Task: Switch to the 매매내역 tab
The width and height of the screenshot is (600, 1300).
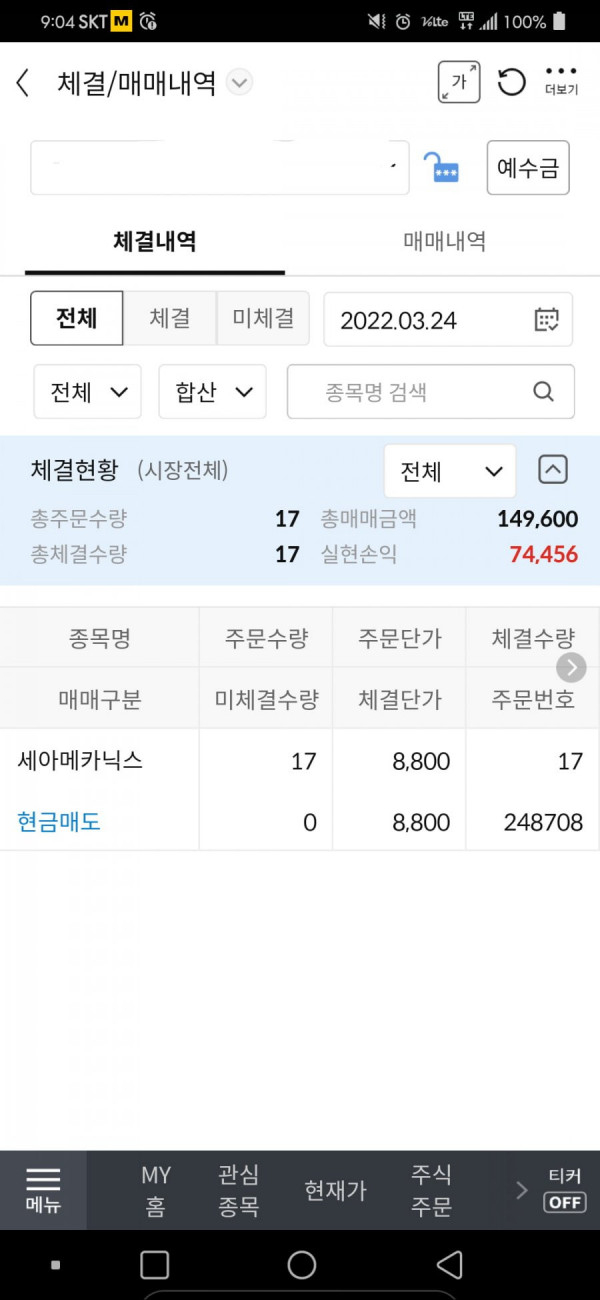Action: pyautogui.click(x=444, y=241)
